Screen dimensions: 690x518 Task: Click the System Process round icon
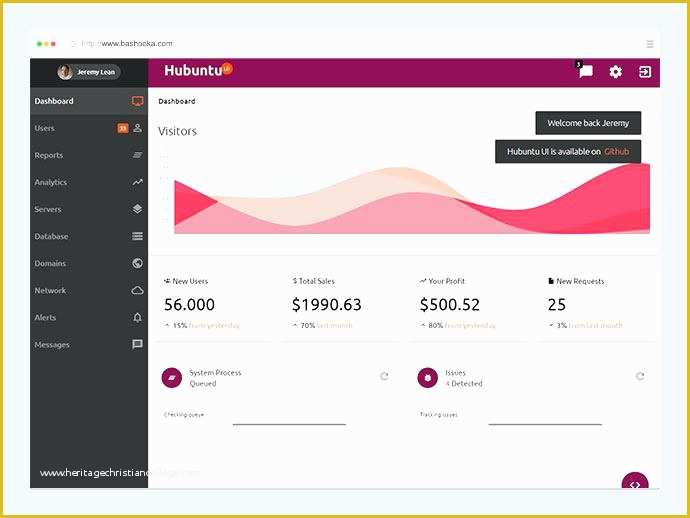pos(172,378)
